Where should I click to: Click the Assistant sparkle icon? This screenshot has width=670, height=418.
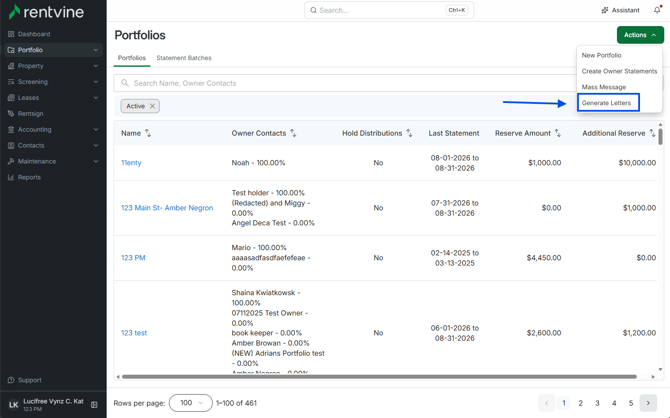[605, 10]
